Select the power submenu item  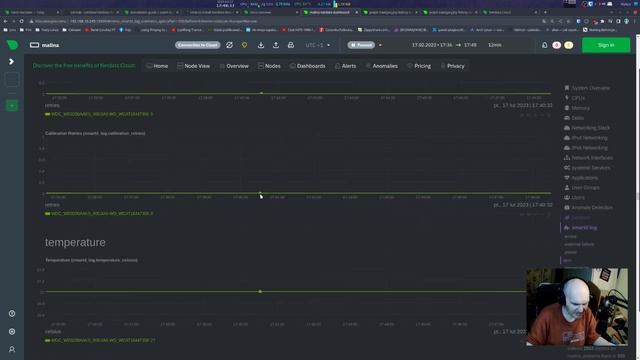click(570, 252)
